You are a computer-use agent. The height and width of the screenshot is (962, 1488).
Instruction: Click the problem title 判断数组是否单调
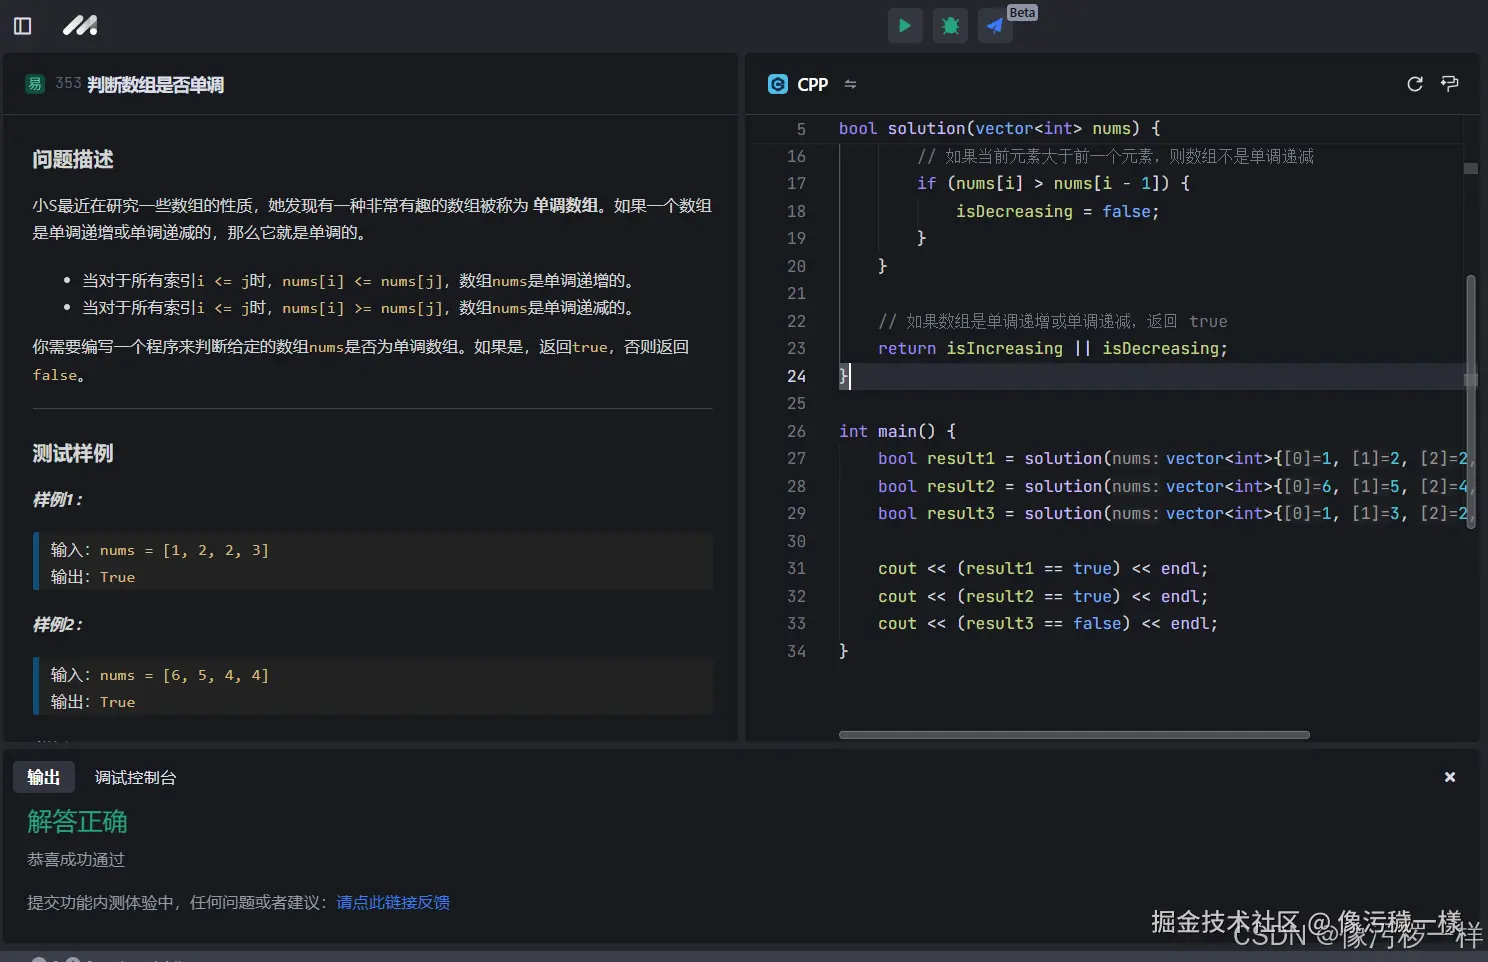tap(155, 85)
